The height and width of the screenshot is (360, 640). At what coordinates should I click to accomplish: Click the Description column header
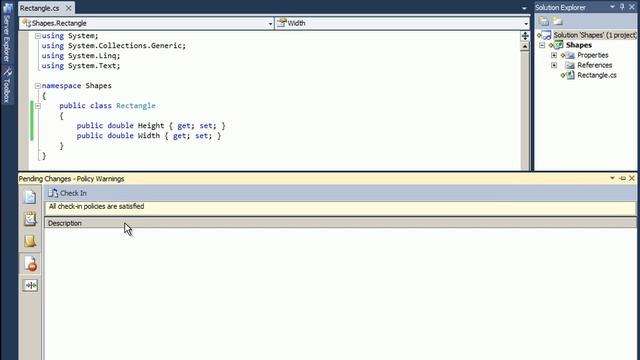(340, 223)
